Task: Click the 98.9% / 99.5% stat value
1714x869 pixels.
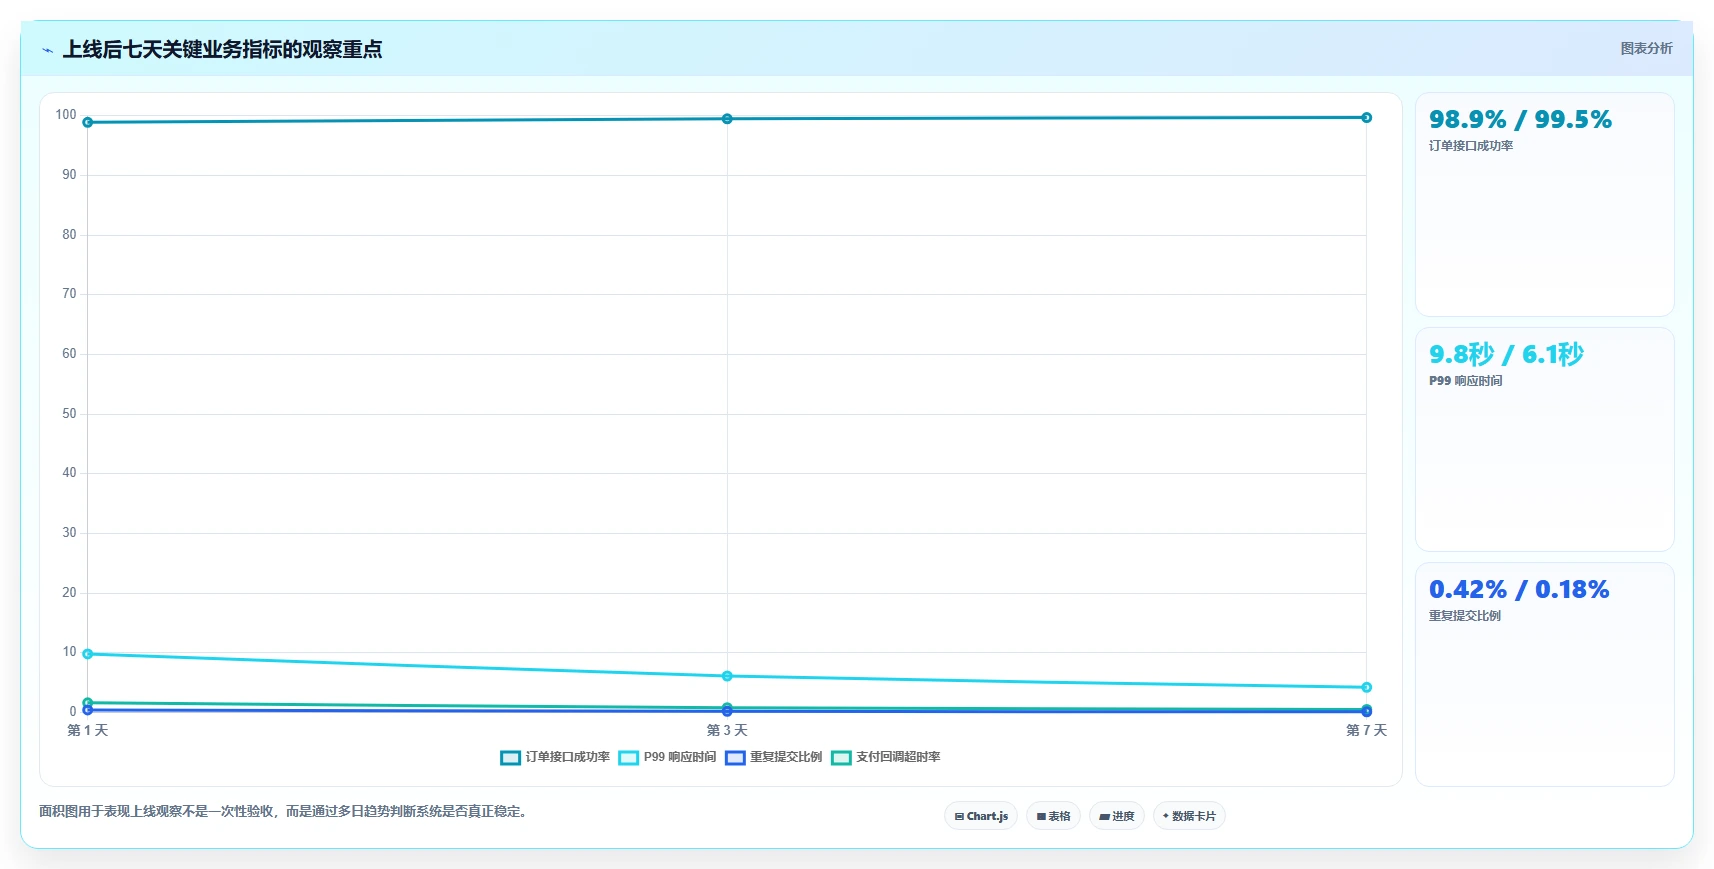Action: (1520, 120)
